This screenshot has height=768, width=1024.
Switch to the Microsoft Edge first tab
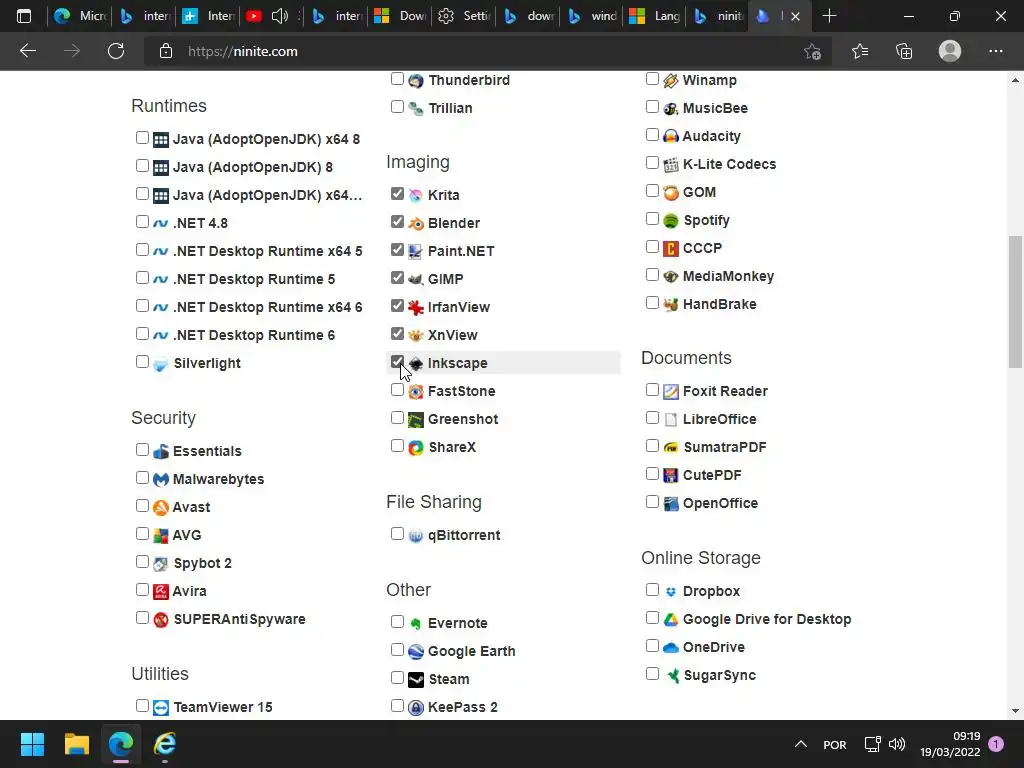click(79, 16)
